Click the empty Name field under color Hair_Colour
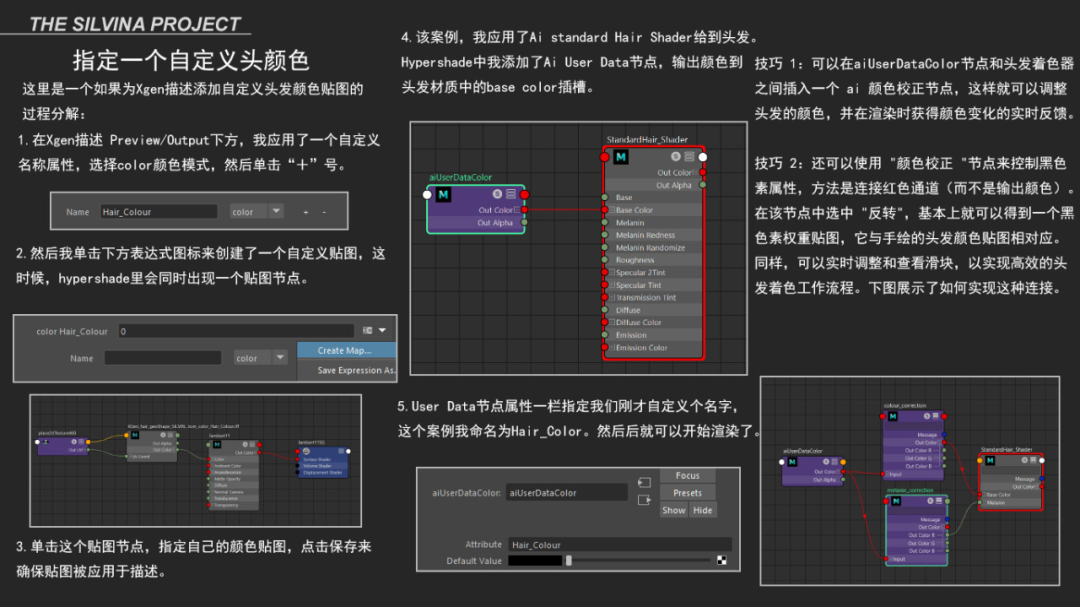The width and height of the screenshot is (1080, 607). pyautogui.click(x=163, y=358)
